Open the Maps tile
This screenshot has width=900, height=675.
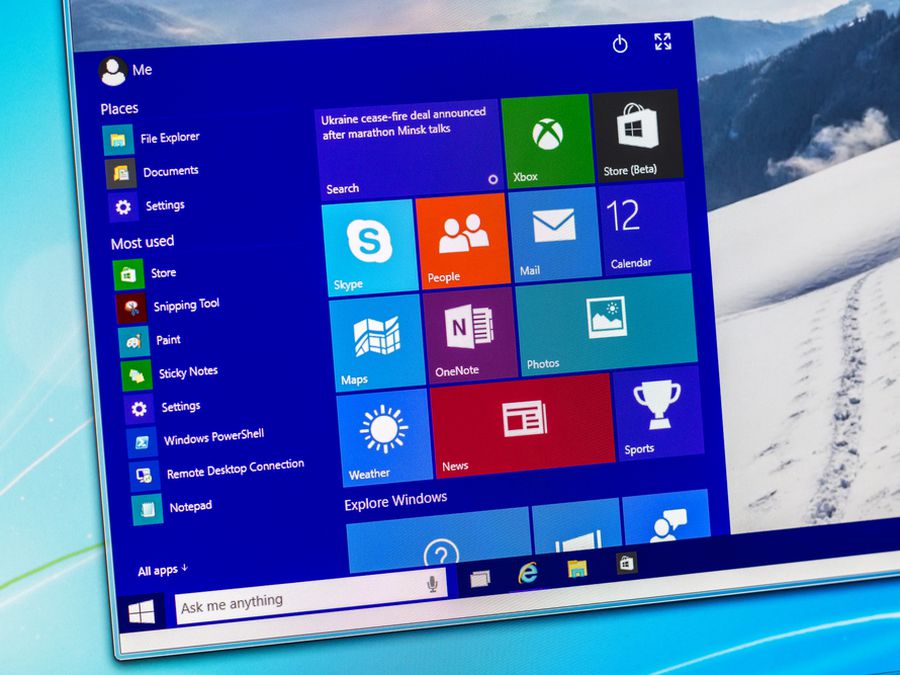tap(376, 341)
